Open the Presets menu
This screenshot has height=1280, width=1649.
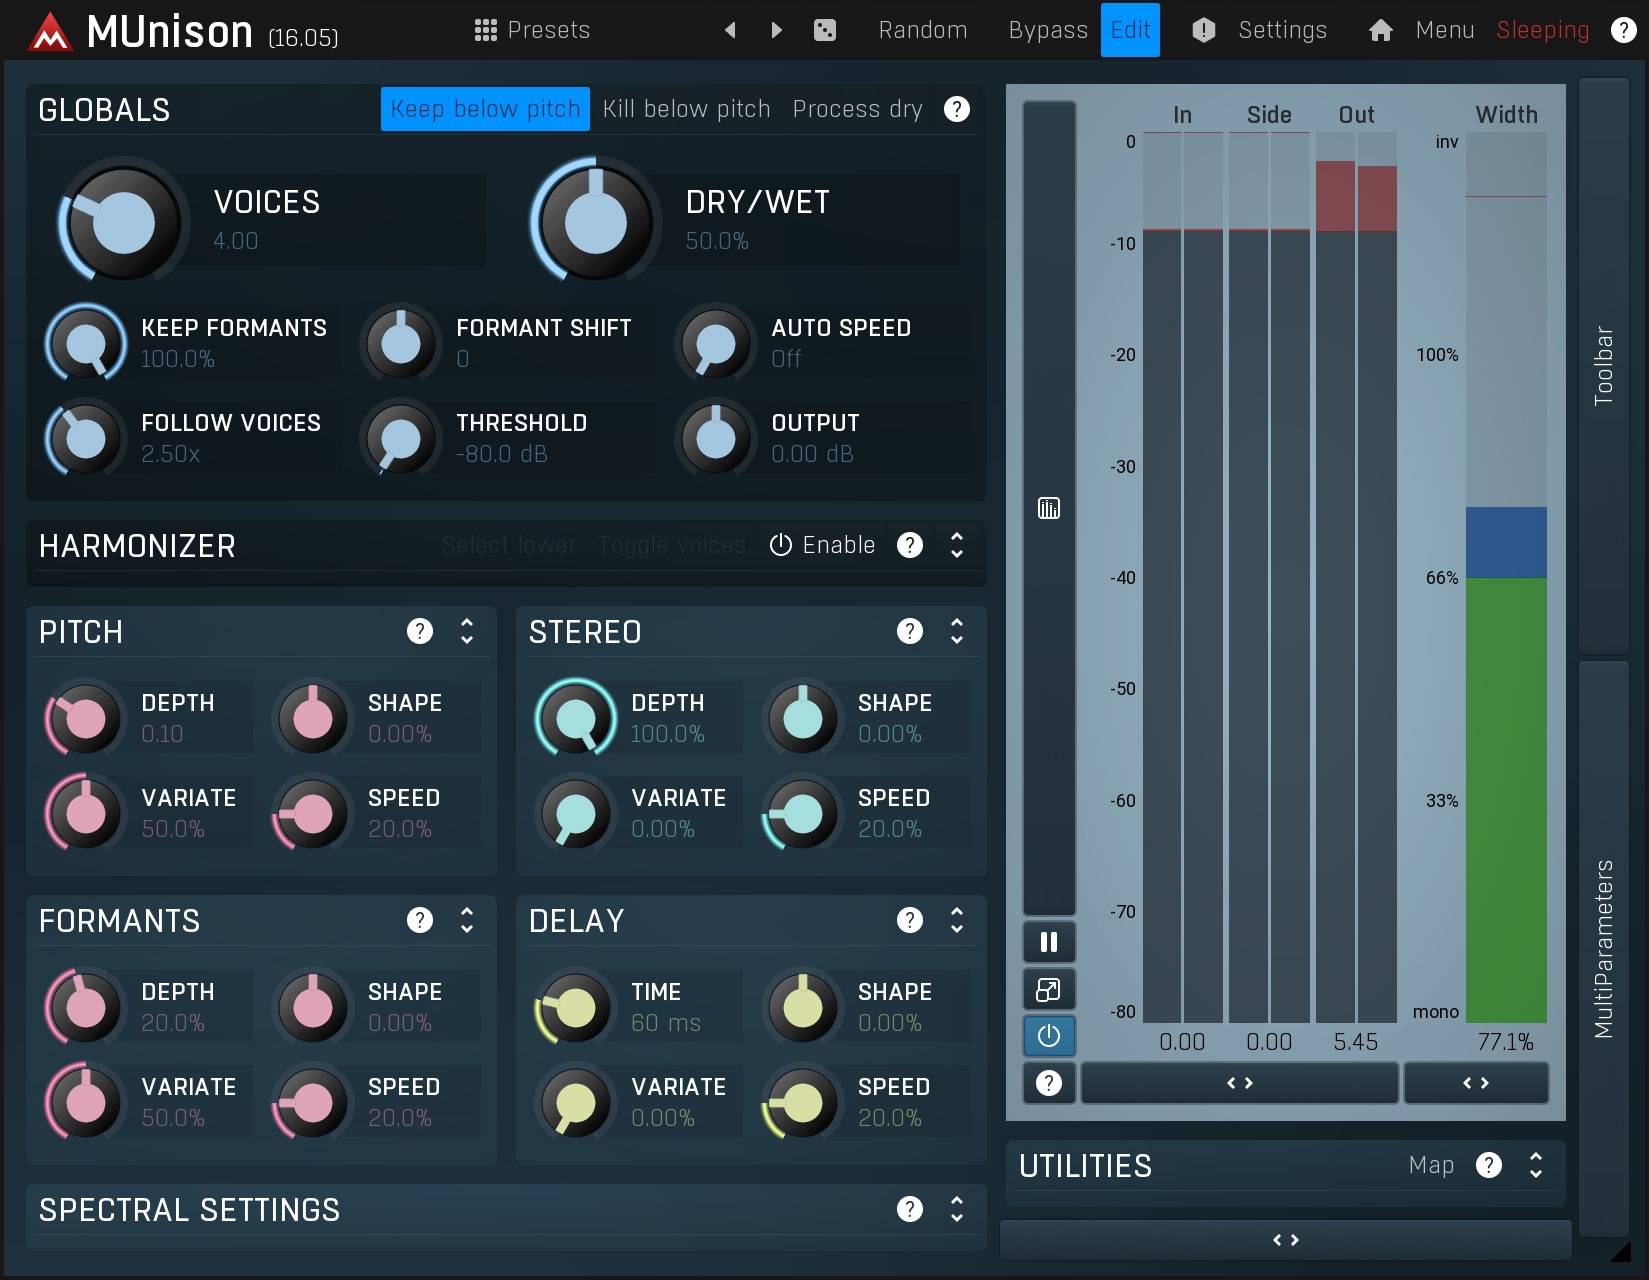click(548, 30)
